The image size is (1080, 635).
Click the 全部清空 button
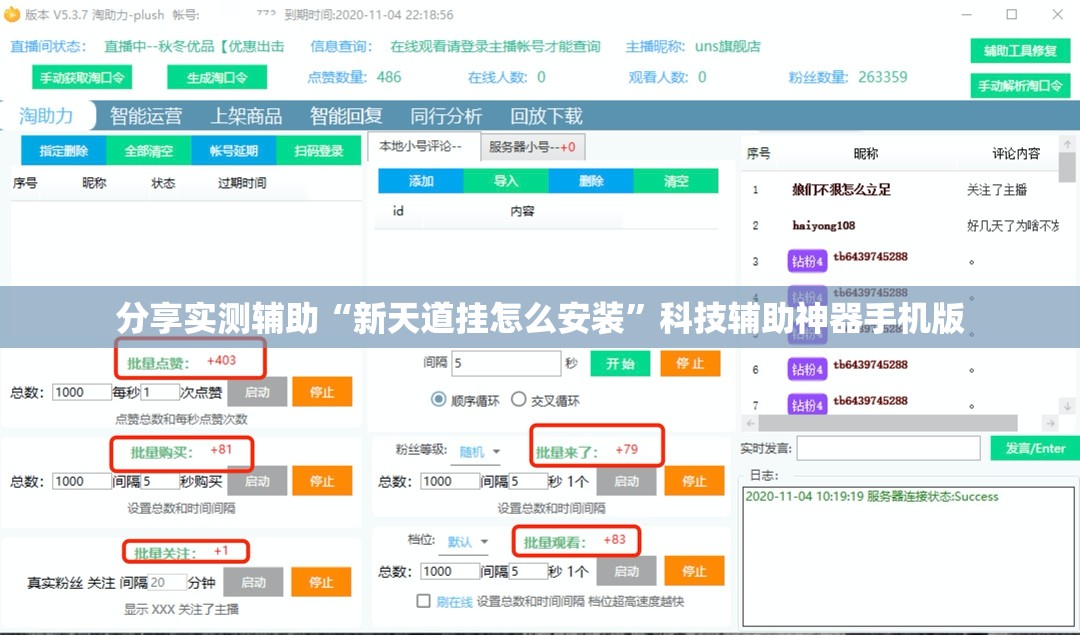pyautogui.click(x=149, y=151)
